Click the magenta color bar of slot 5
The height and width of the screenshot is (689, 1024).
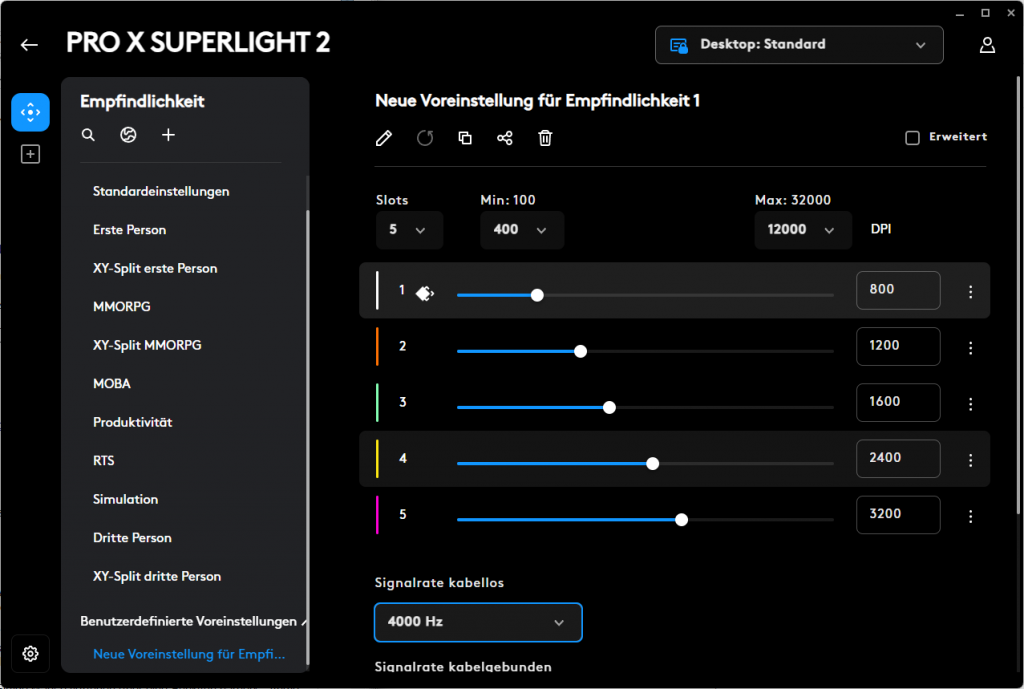(377, 515)
